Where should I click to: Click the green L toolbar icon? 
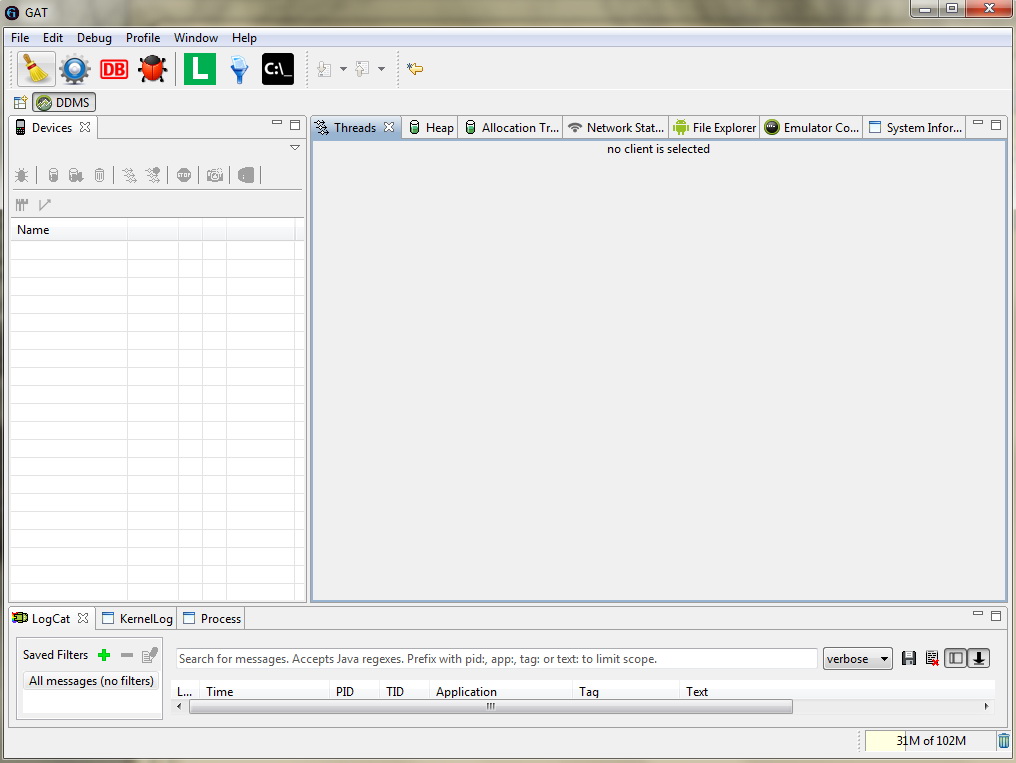200,69
